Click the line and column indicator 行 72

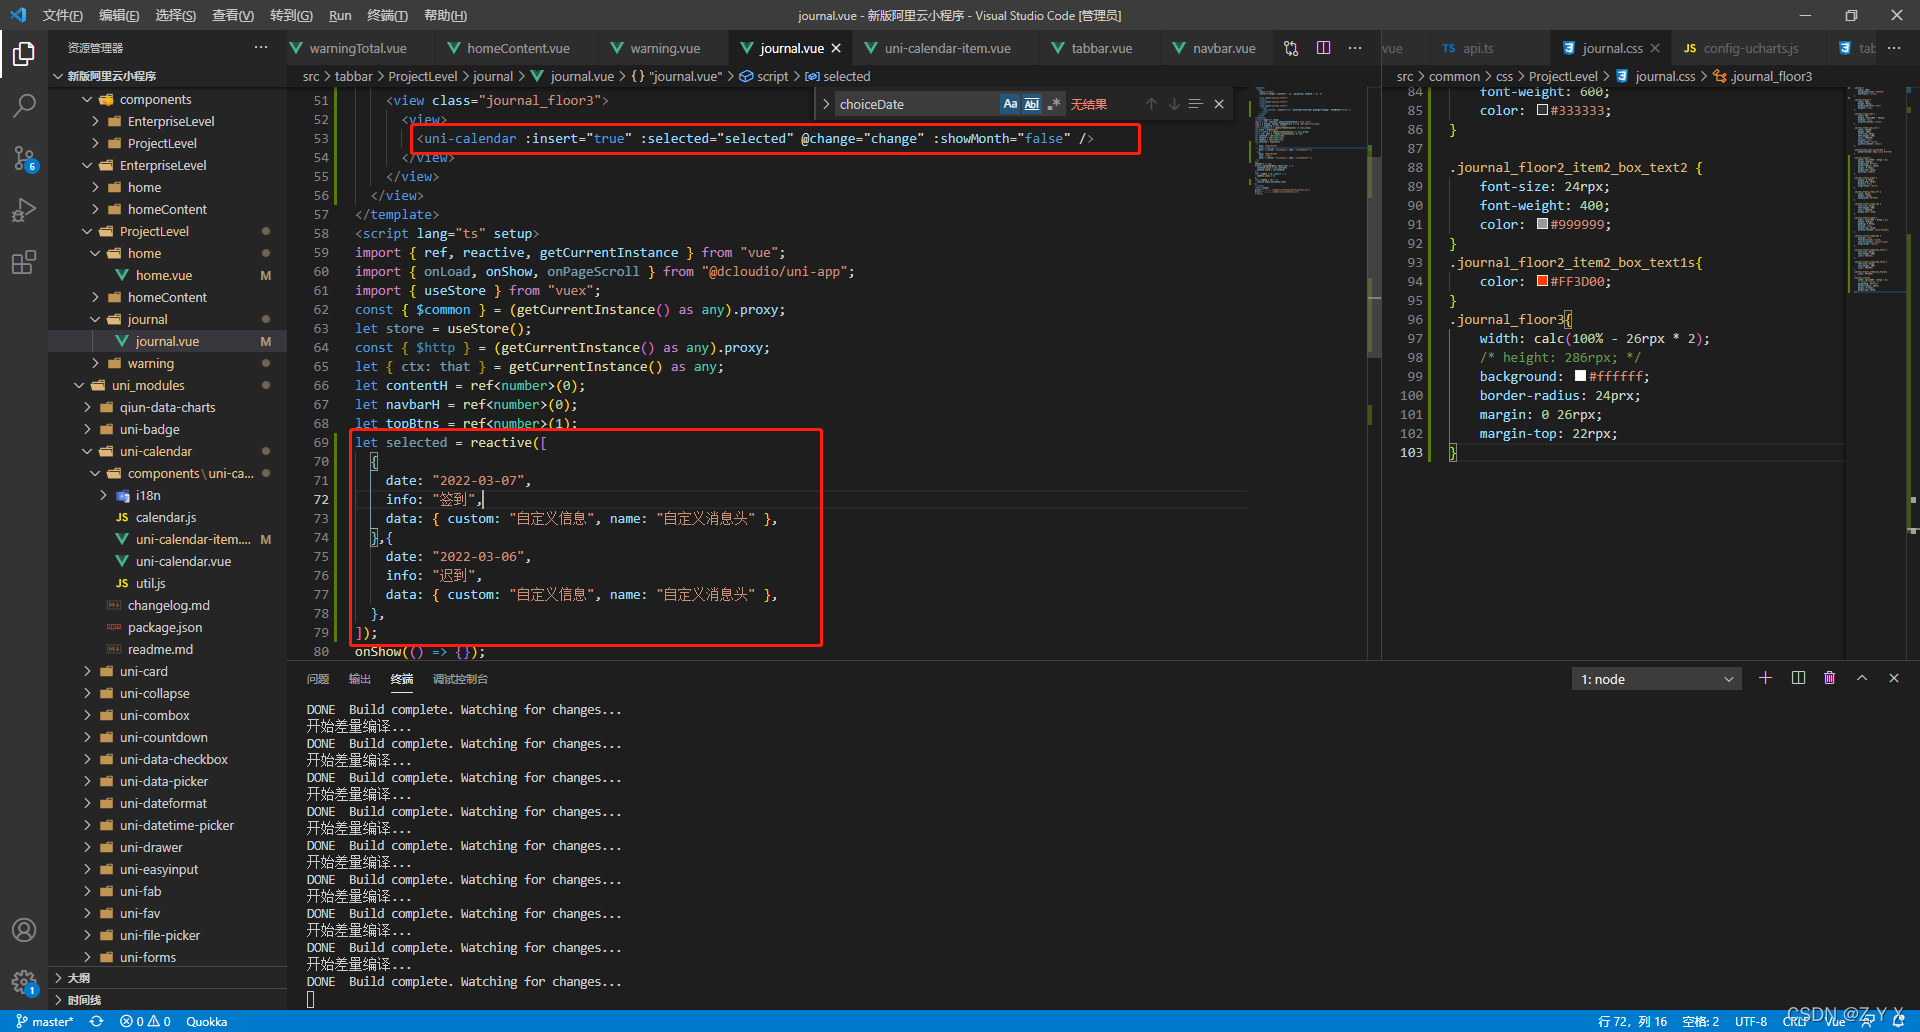point(1632,1021)
